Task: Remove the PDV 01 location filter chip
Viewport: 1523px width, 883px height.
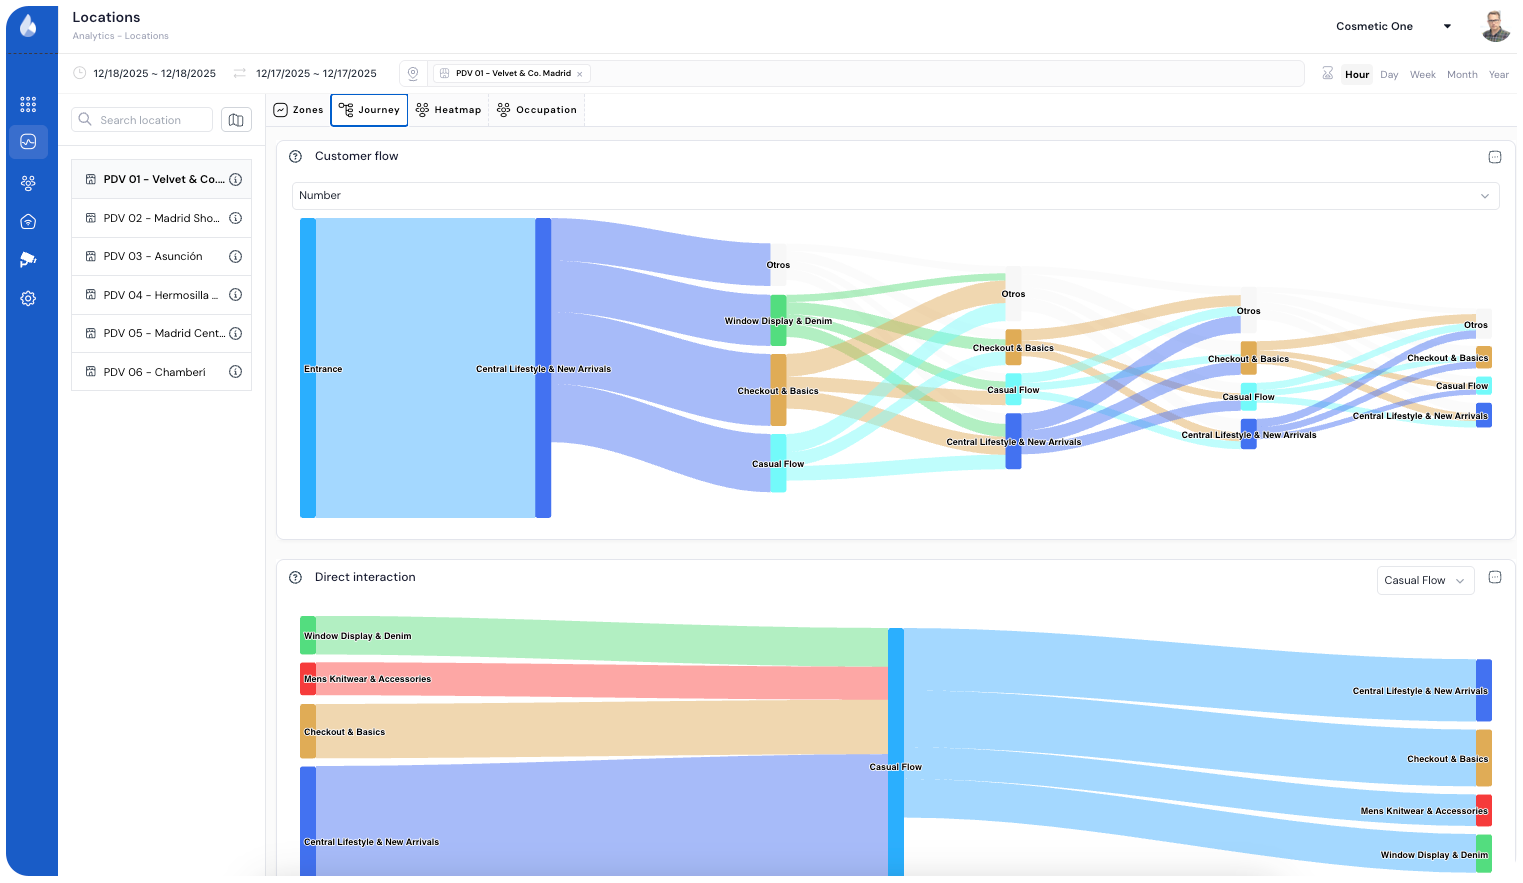Action: pyautogui.click(x=580, y=74)
